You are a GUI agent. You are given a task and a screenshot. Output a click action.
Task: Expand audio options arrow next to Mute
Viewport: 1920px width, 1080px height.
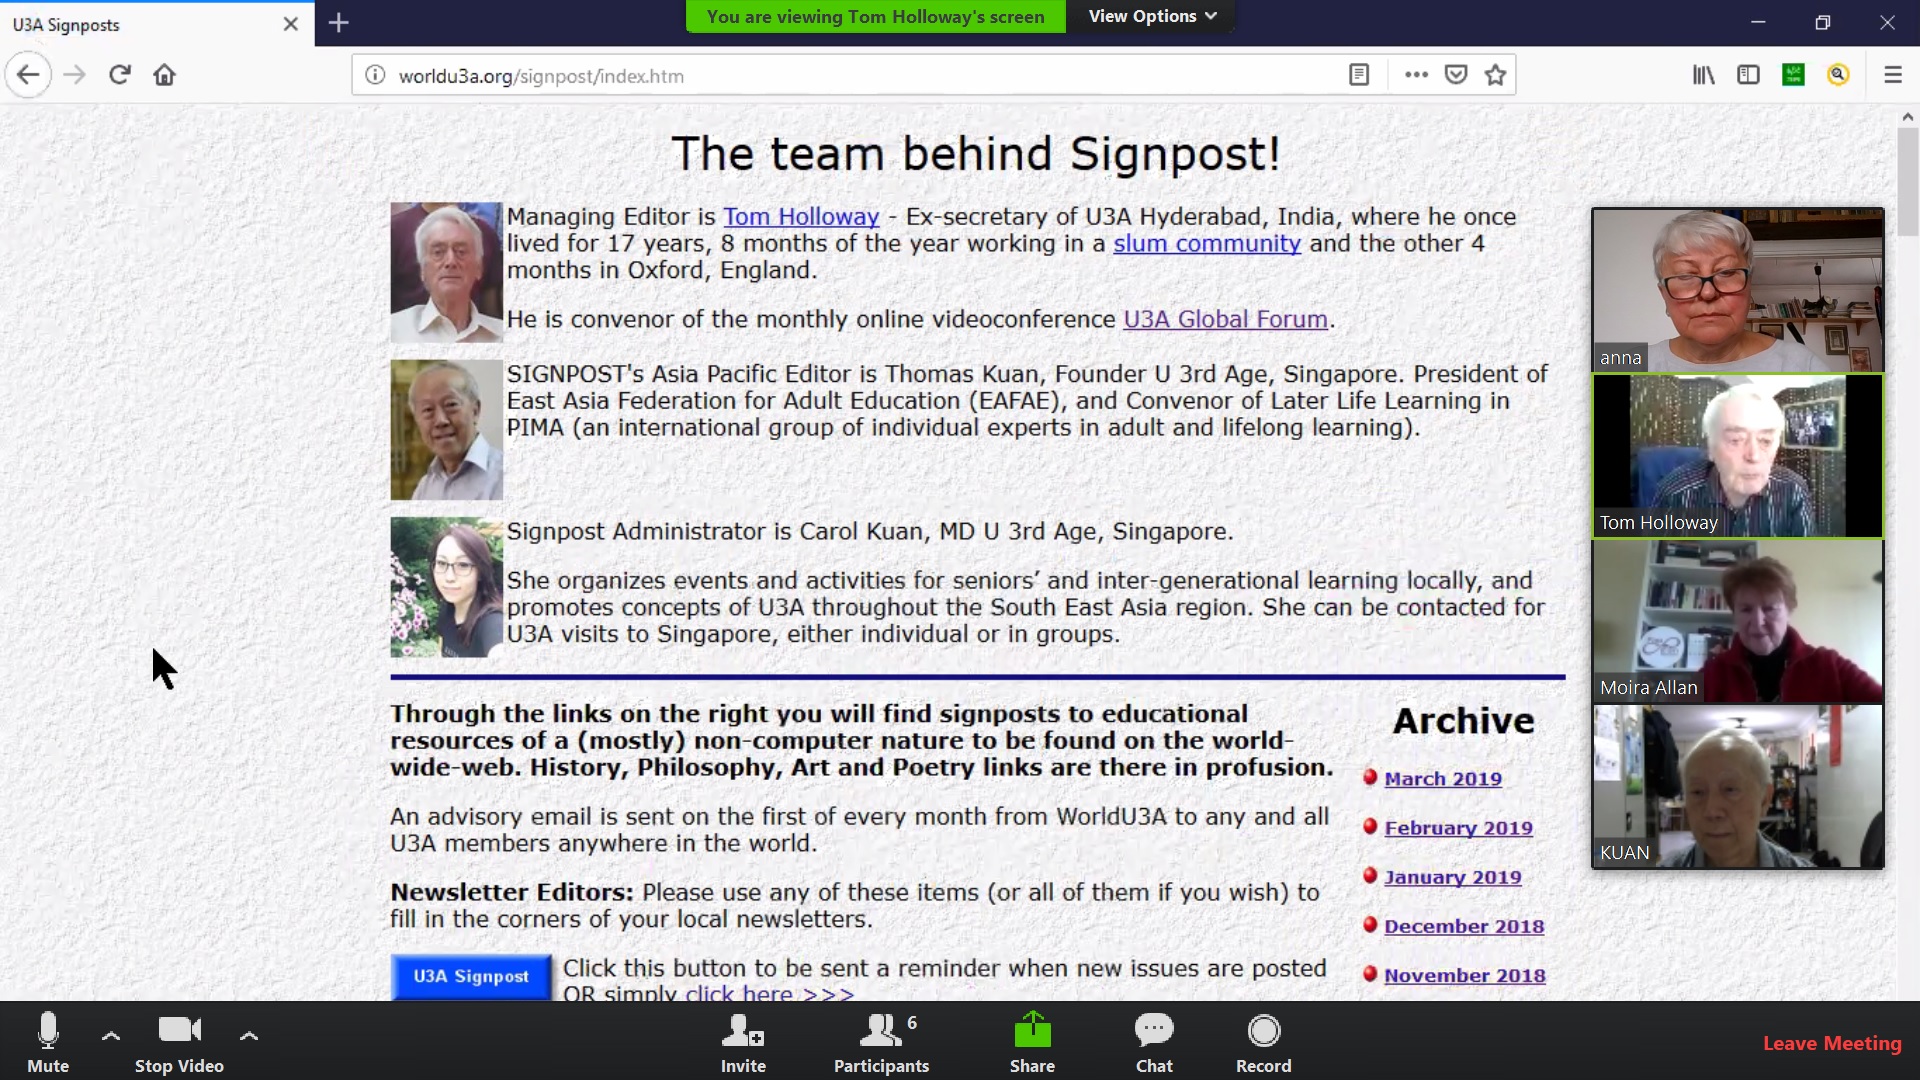point(111,1036)
